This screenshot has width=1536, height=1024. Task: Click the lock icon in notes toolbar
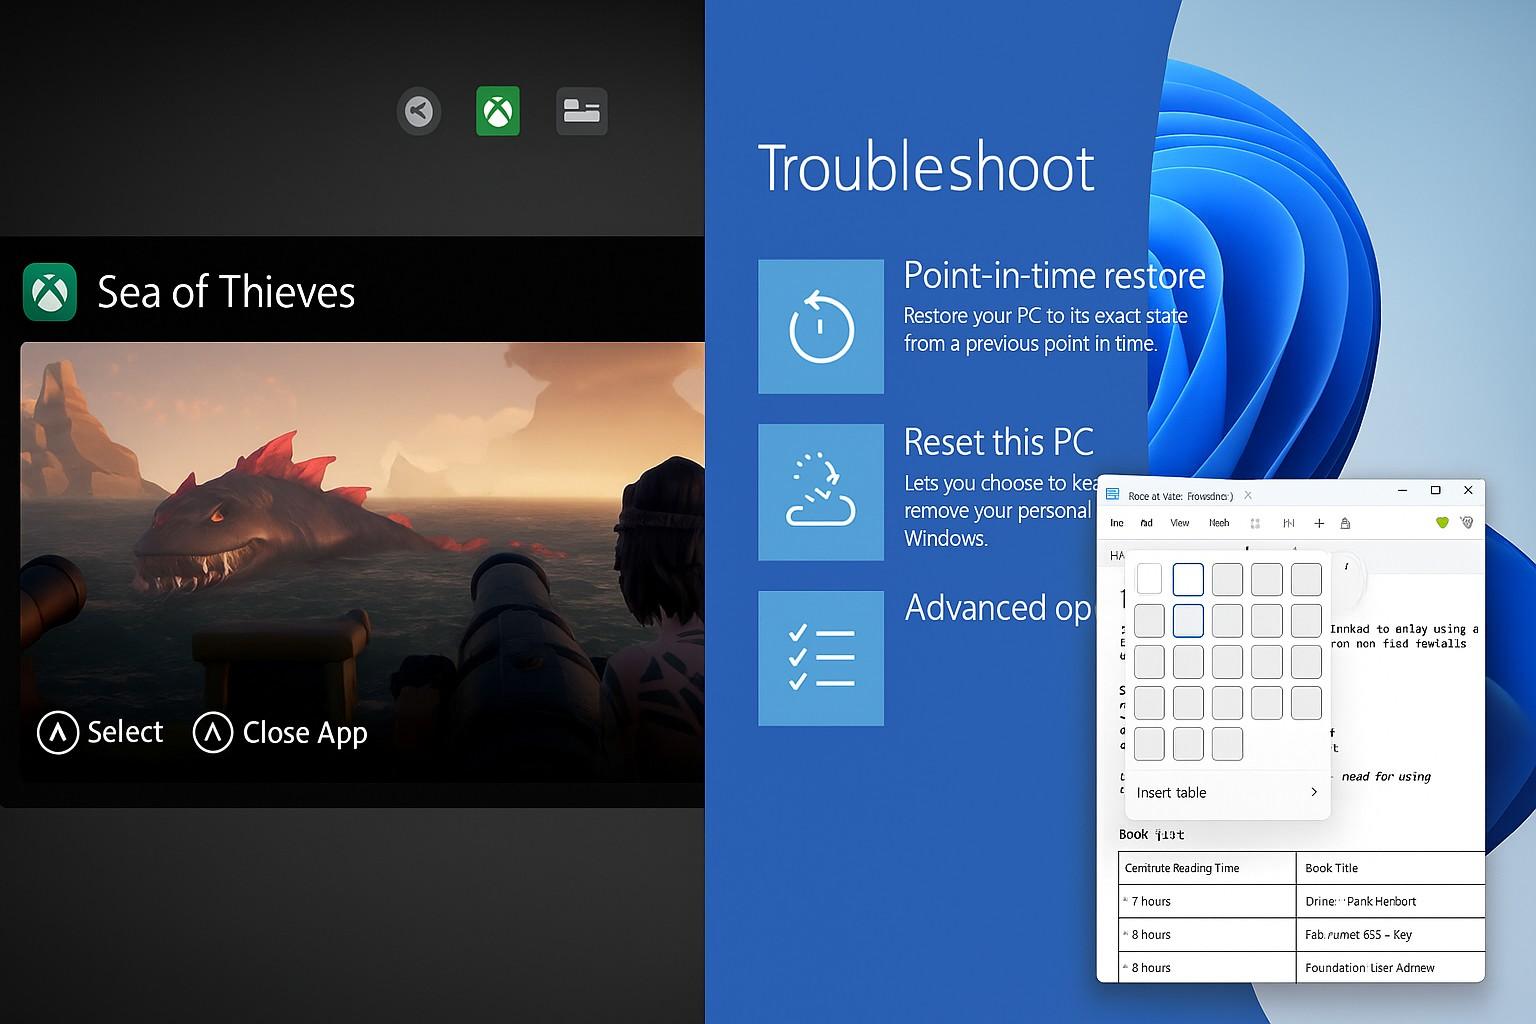tap(1345, 523)
